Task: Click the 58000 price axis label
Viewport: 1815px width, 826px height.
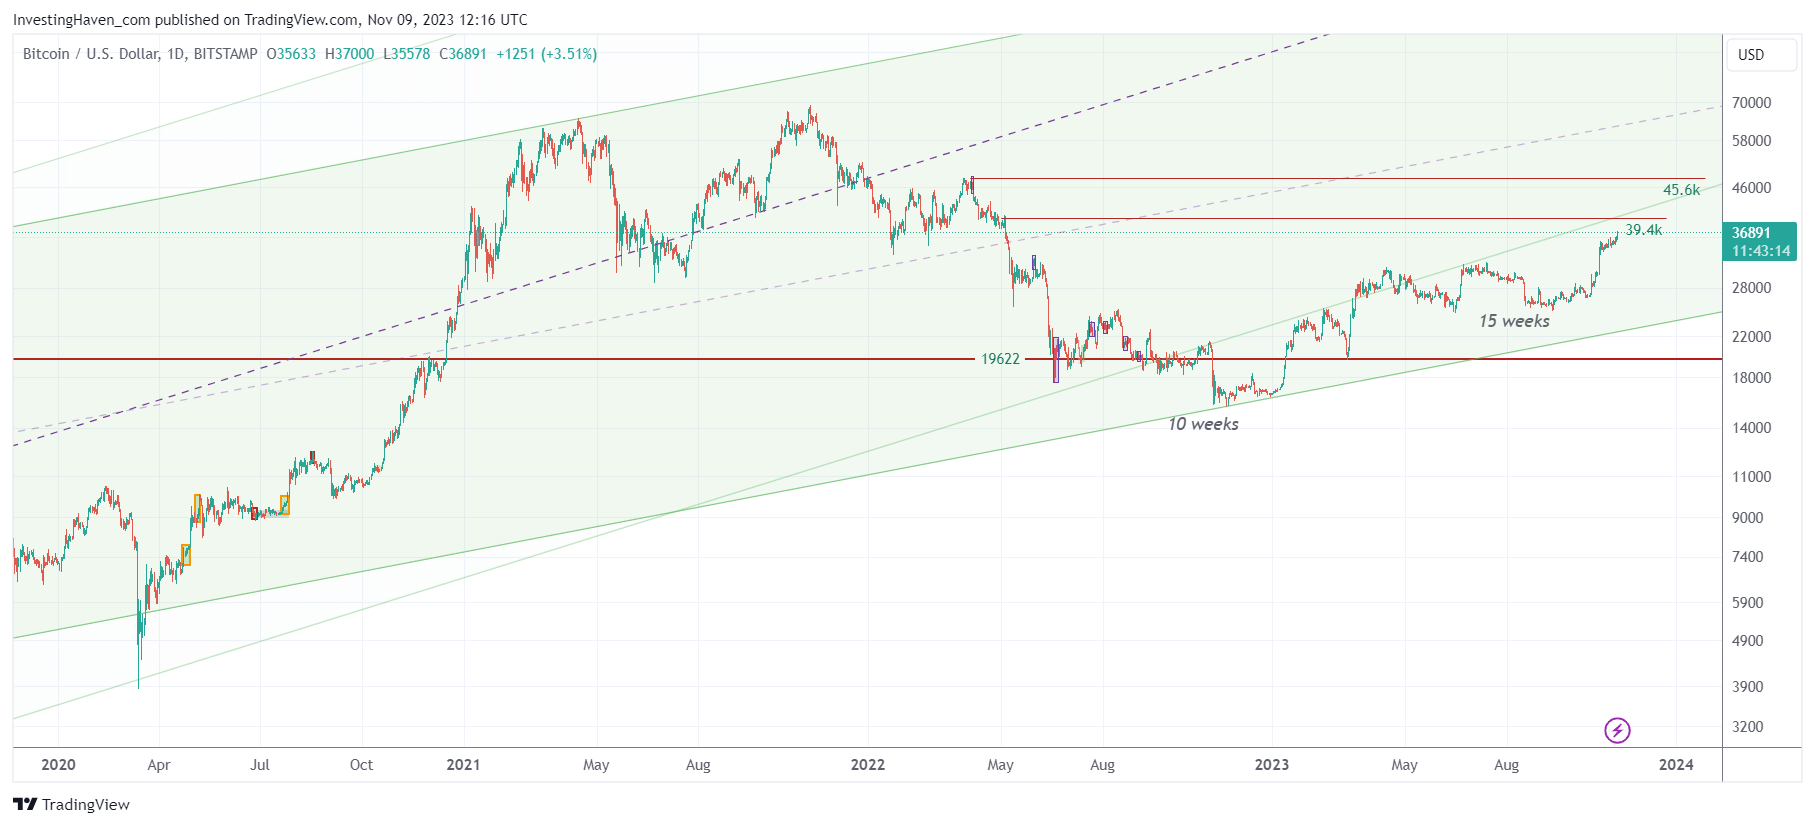Action: 1751,141
